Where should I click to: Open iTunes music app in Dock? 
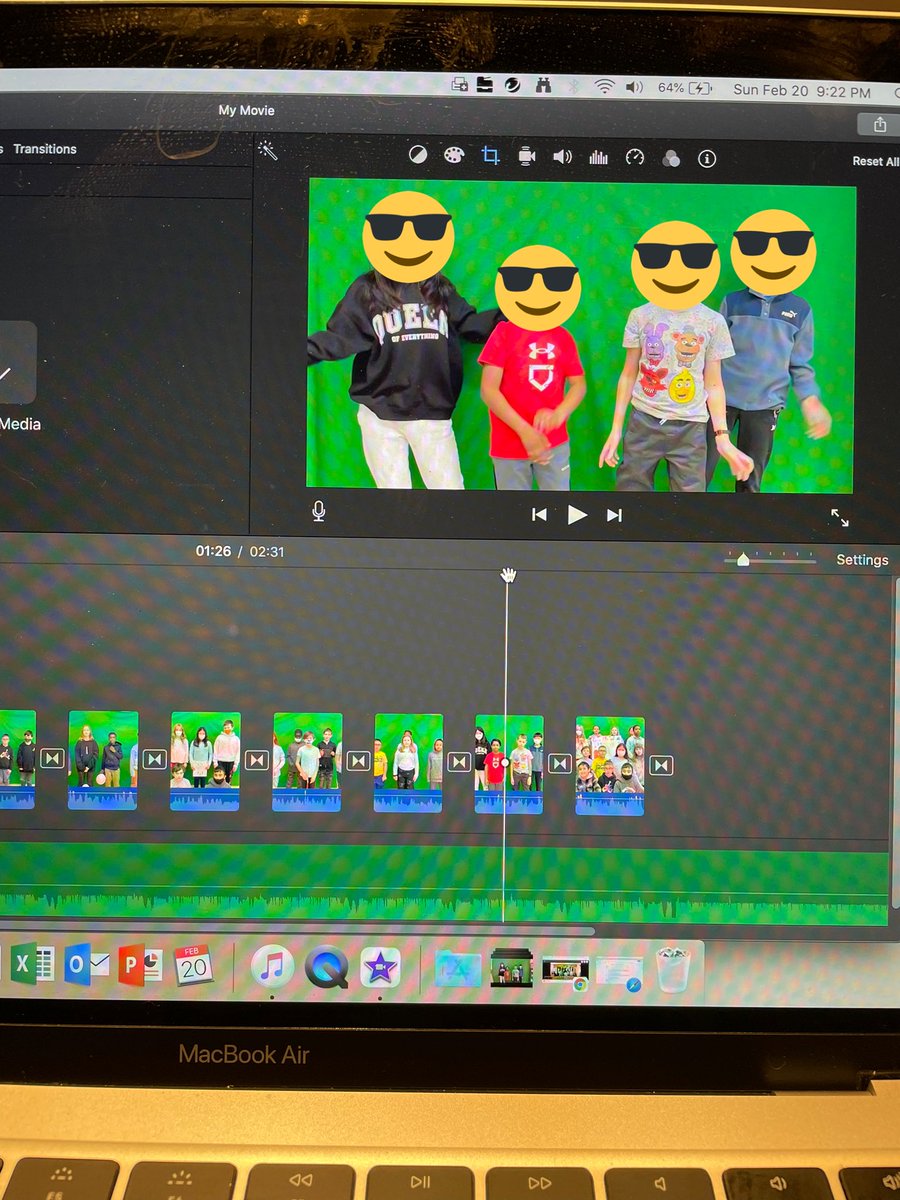[x=272, y=967]
